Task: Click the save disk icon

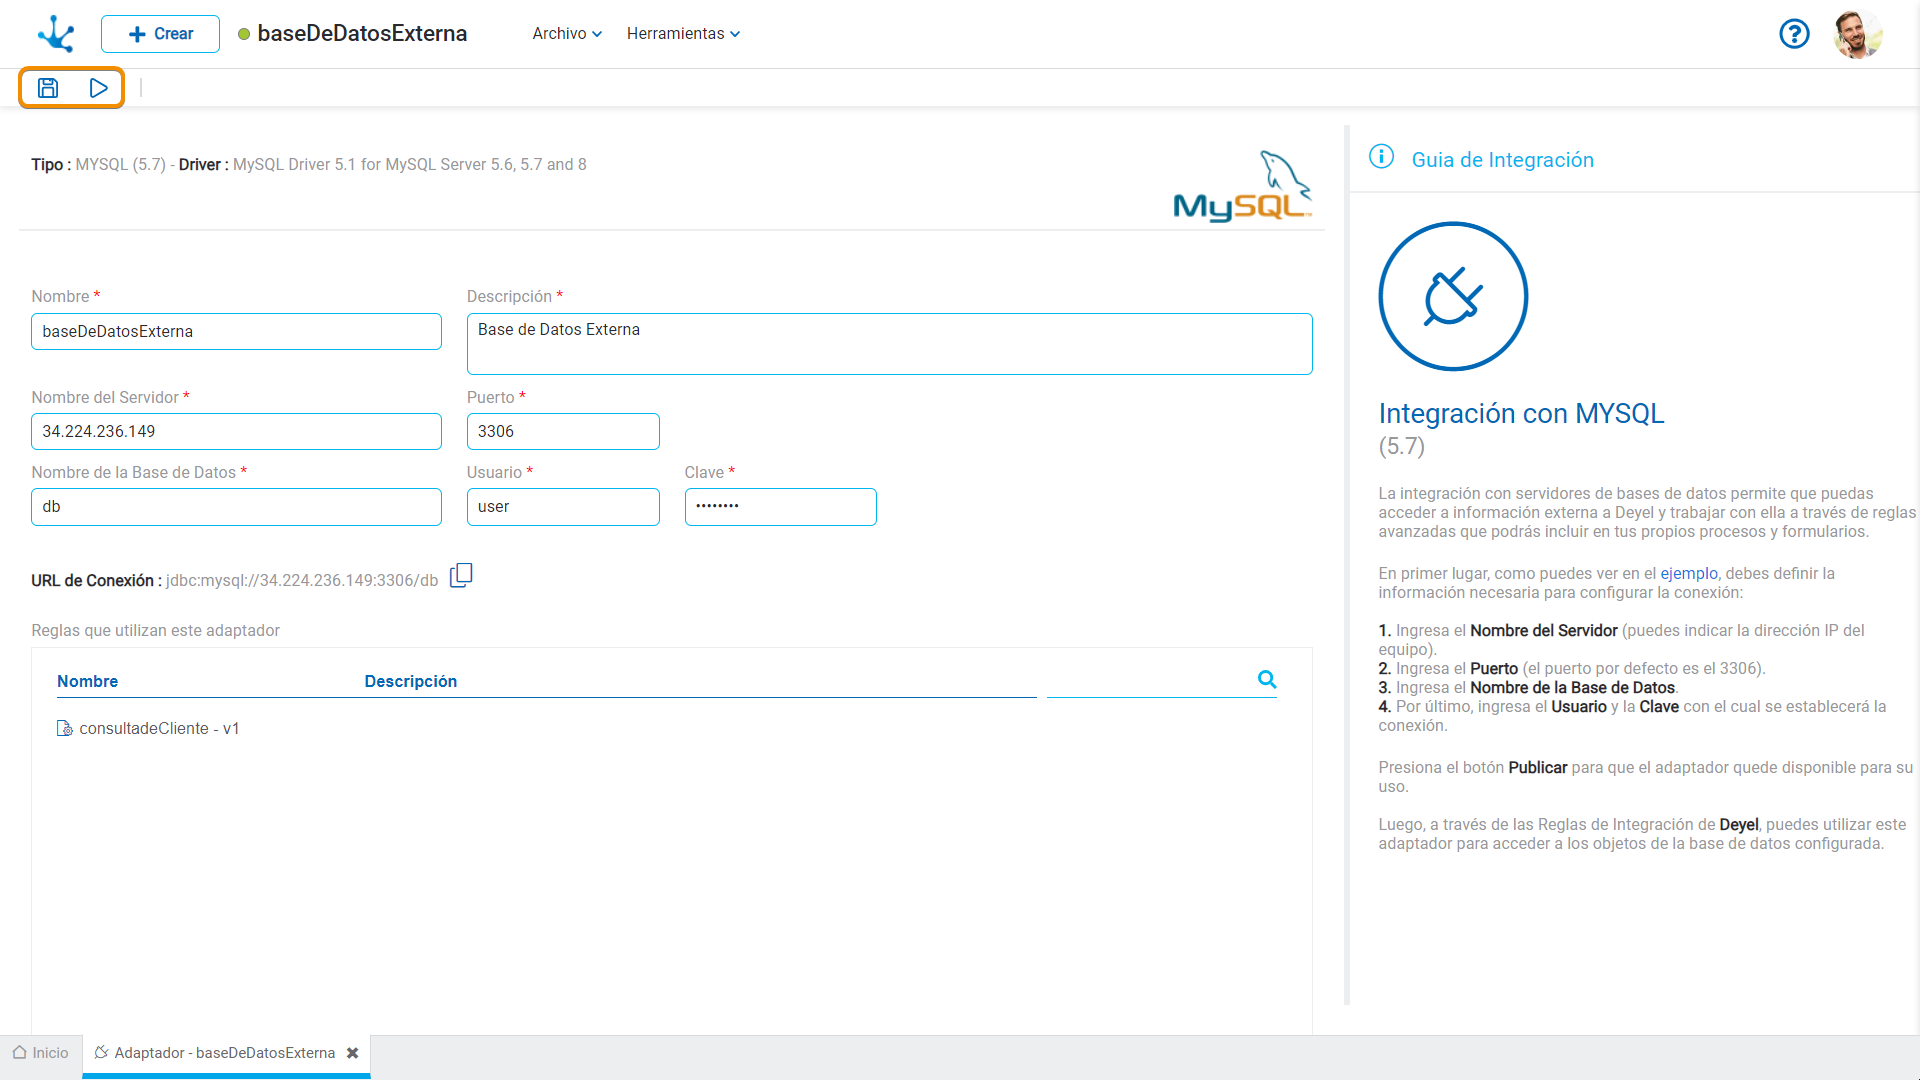Action: 48,88
